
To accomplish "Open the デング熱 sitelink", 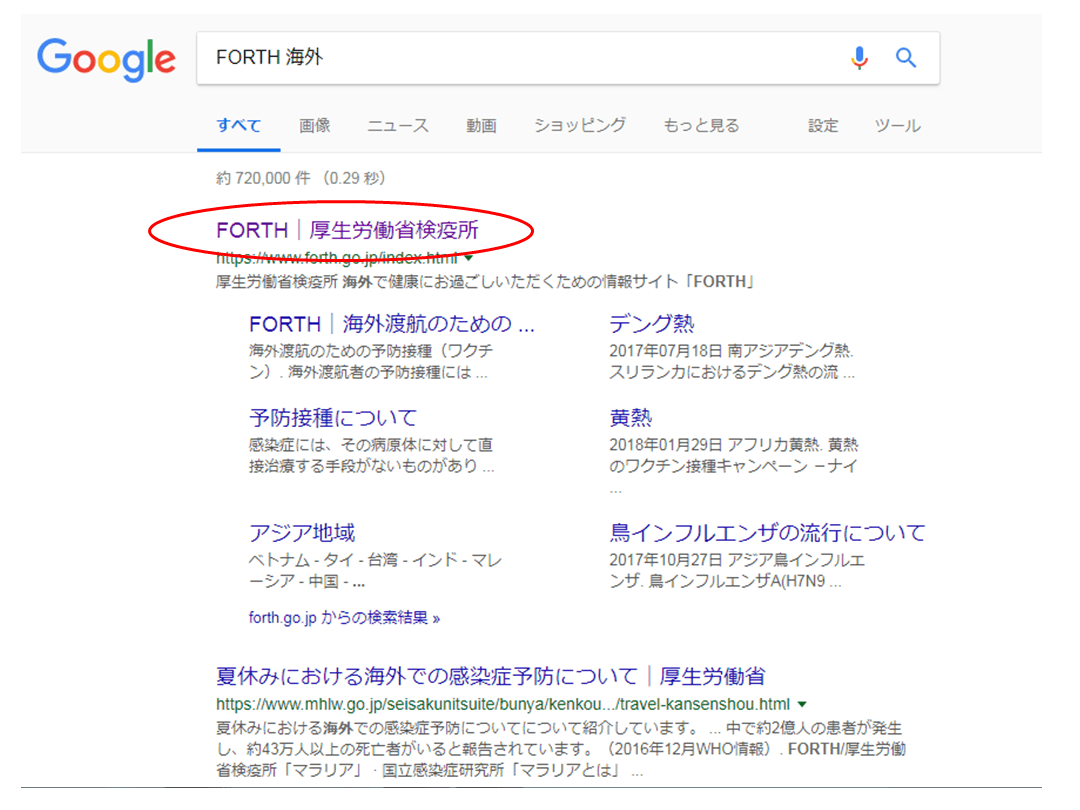I will [x=651, y=324].
